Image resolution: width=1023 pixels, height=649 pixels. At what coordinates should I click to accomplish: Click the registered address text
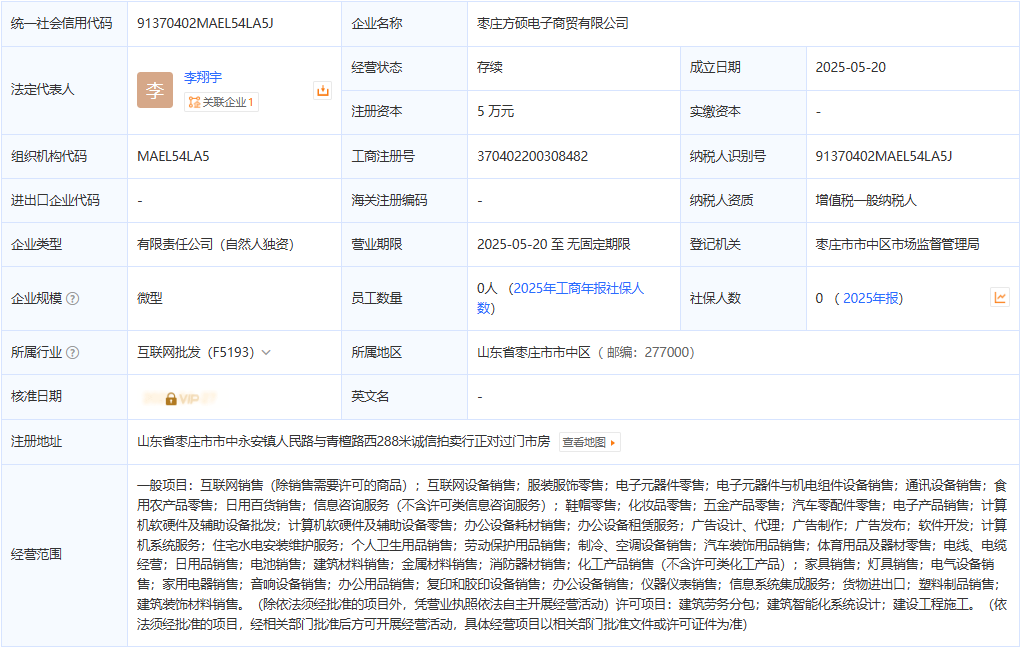click(x=343, y=442)
